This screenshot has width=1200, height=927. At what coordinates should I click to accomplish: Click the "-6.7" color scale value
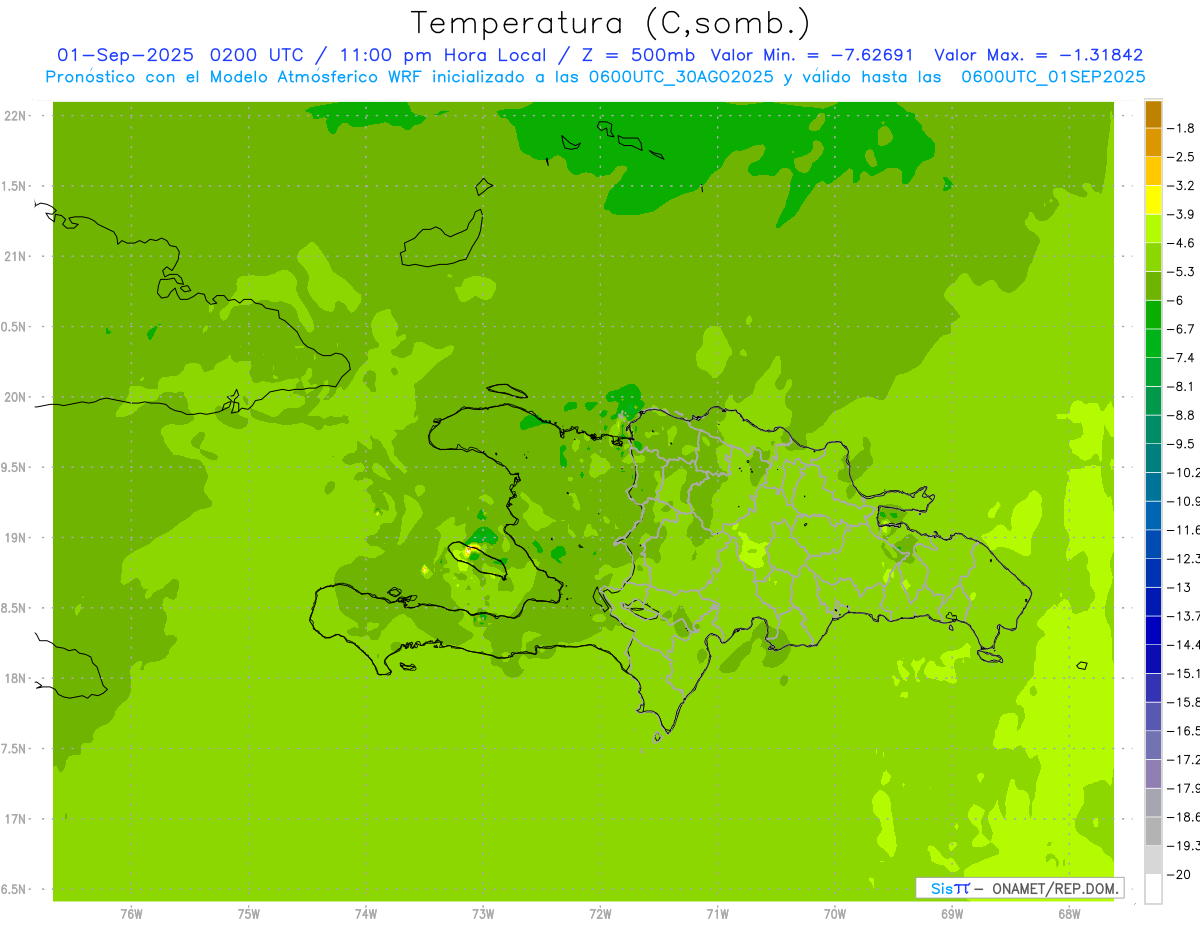tap(1182, 329)
